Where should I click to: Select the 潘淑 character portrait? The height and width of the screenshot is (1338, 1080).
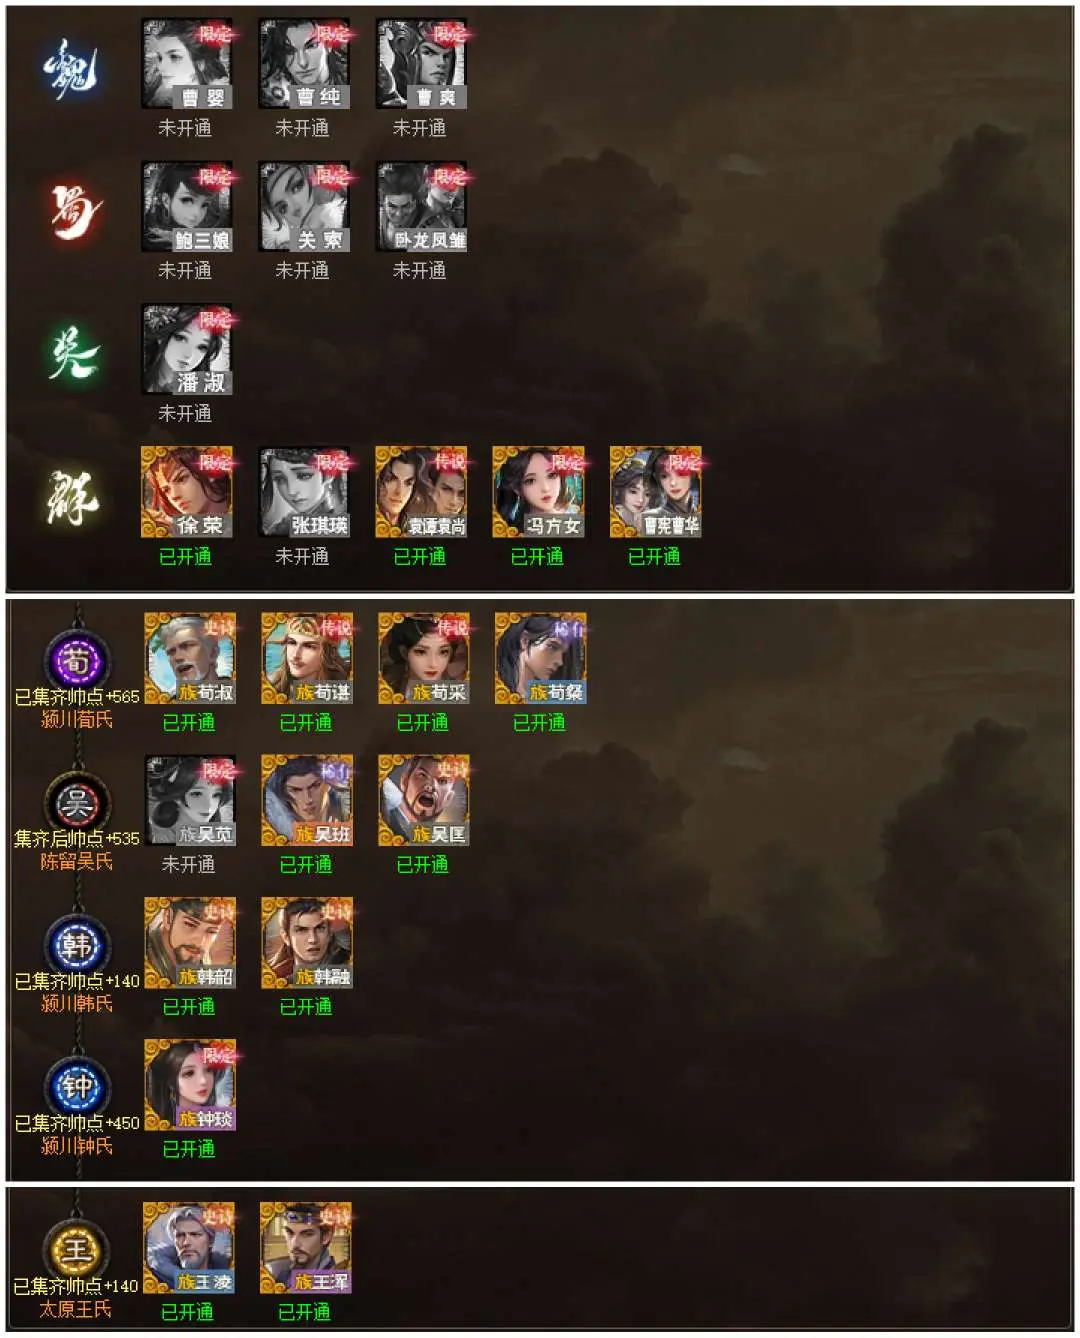[x=186, y=349]
